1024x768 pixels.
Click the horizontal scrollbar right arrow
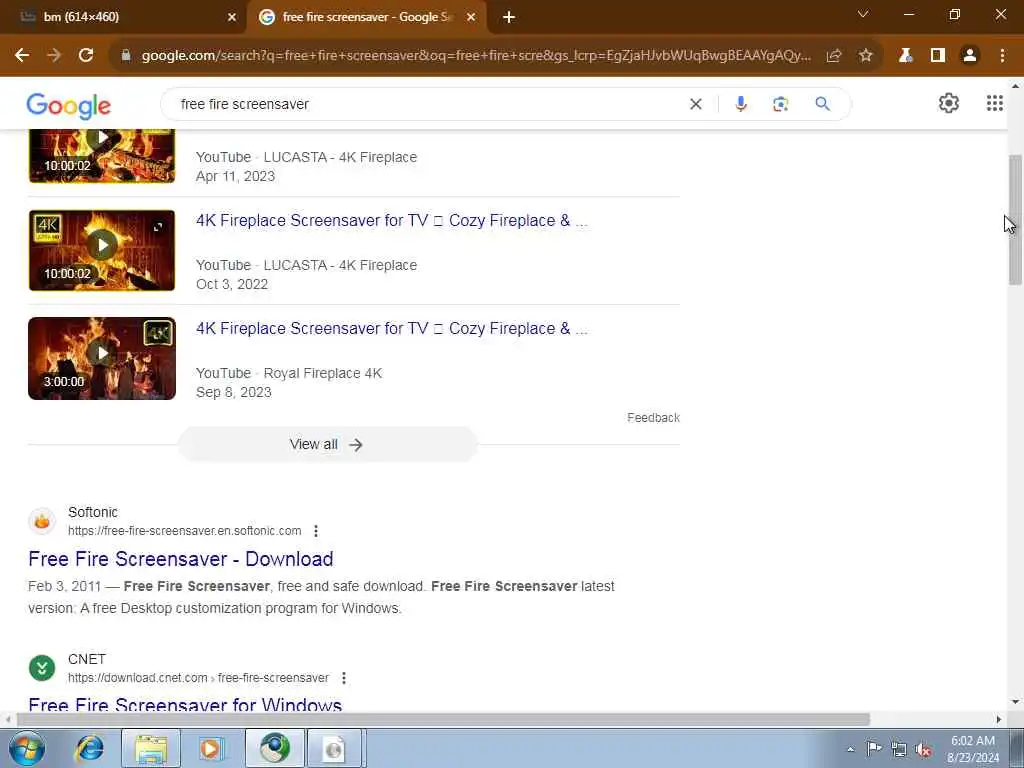(999, 719)
